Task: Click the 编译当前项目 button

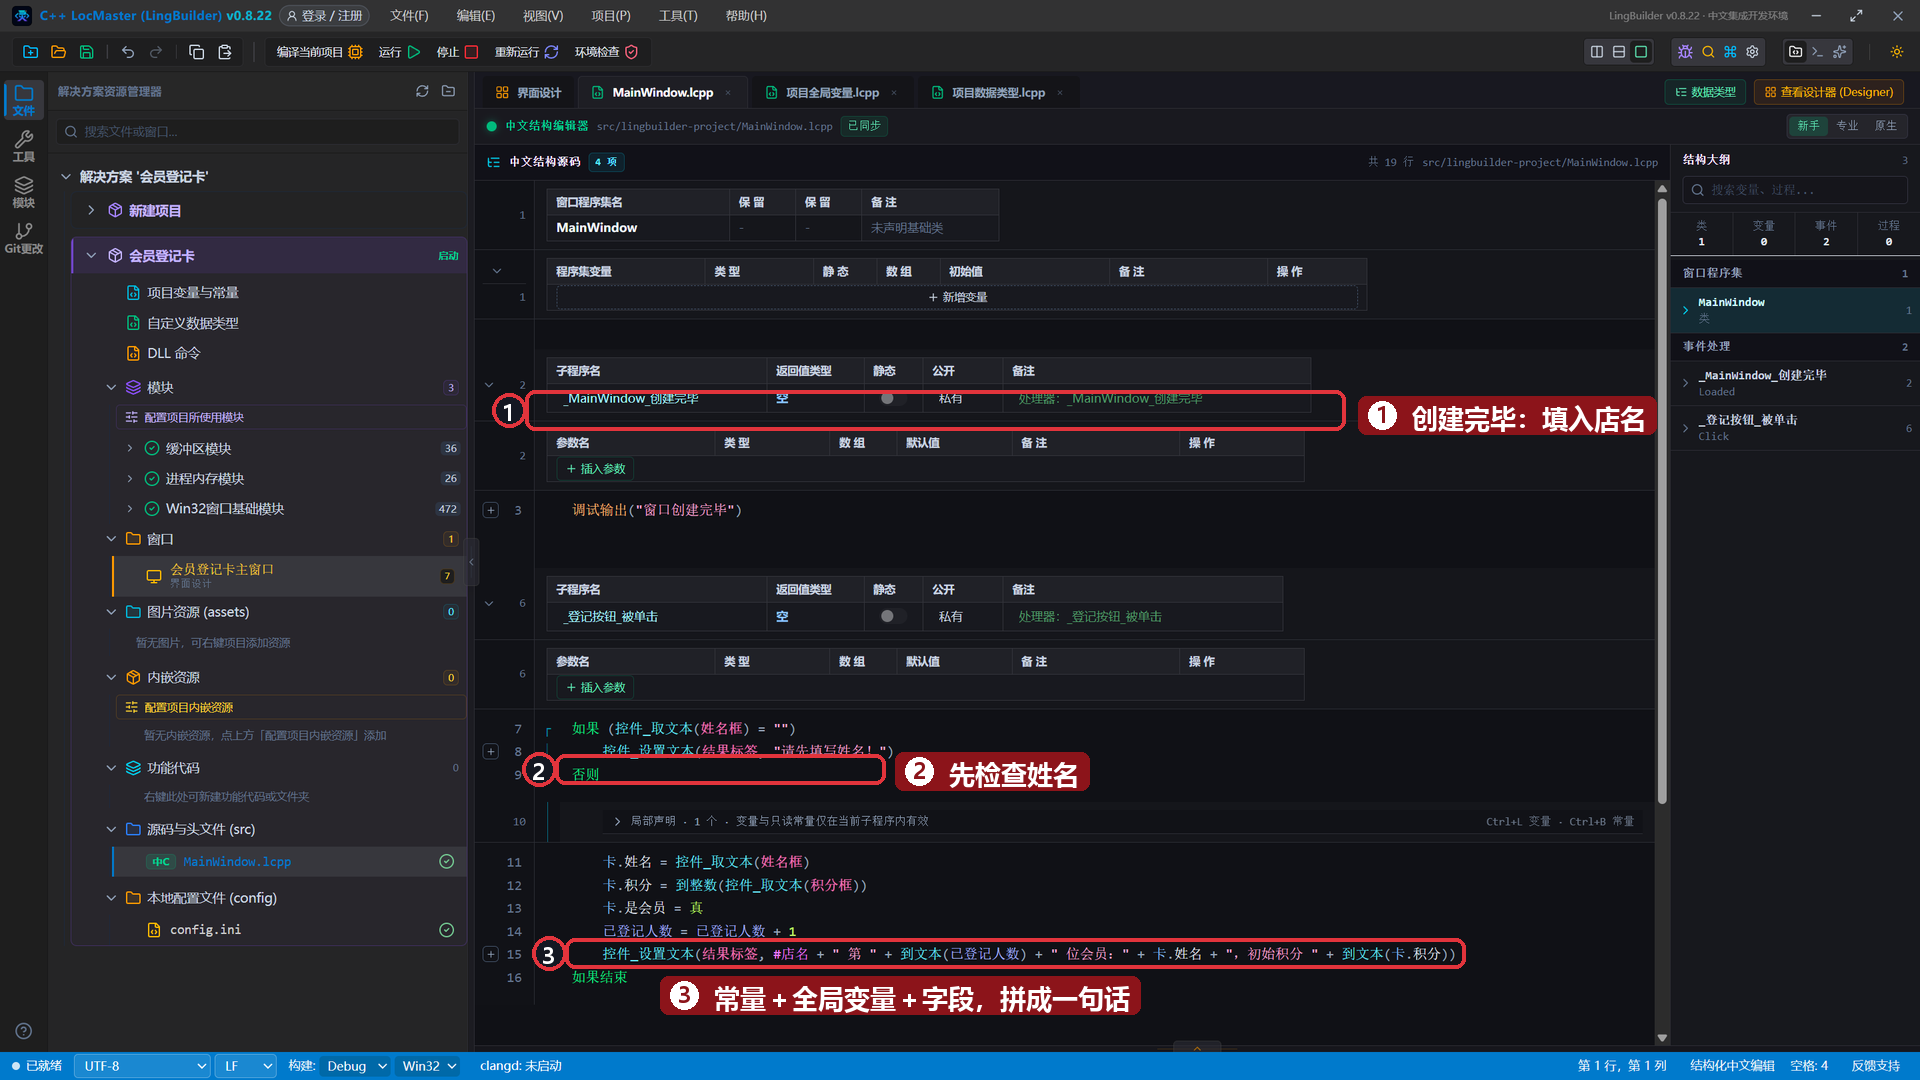Action: pos(319,52)
